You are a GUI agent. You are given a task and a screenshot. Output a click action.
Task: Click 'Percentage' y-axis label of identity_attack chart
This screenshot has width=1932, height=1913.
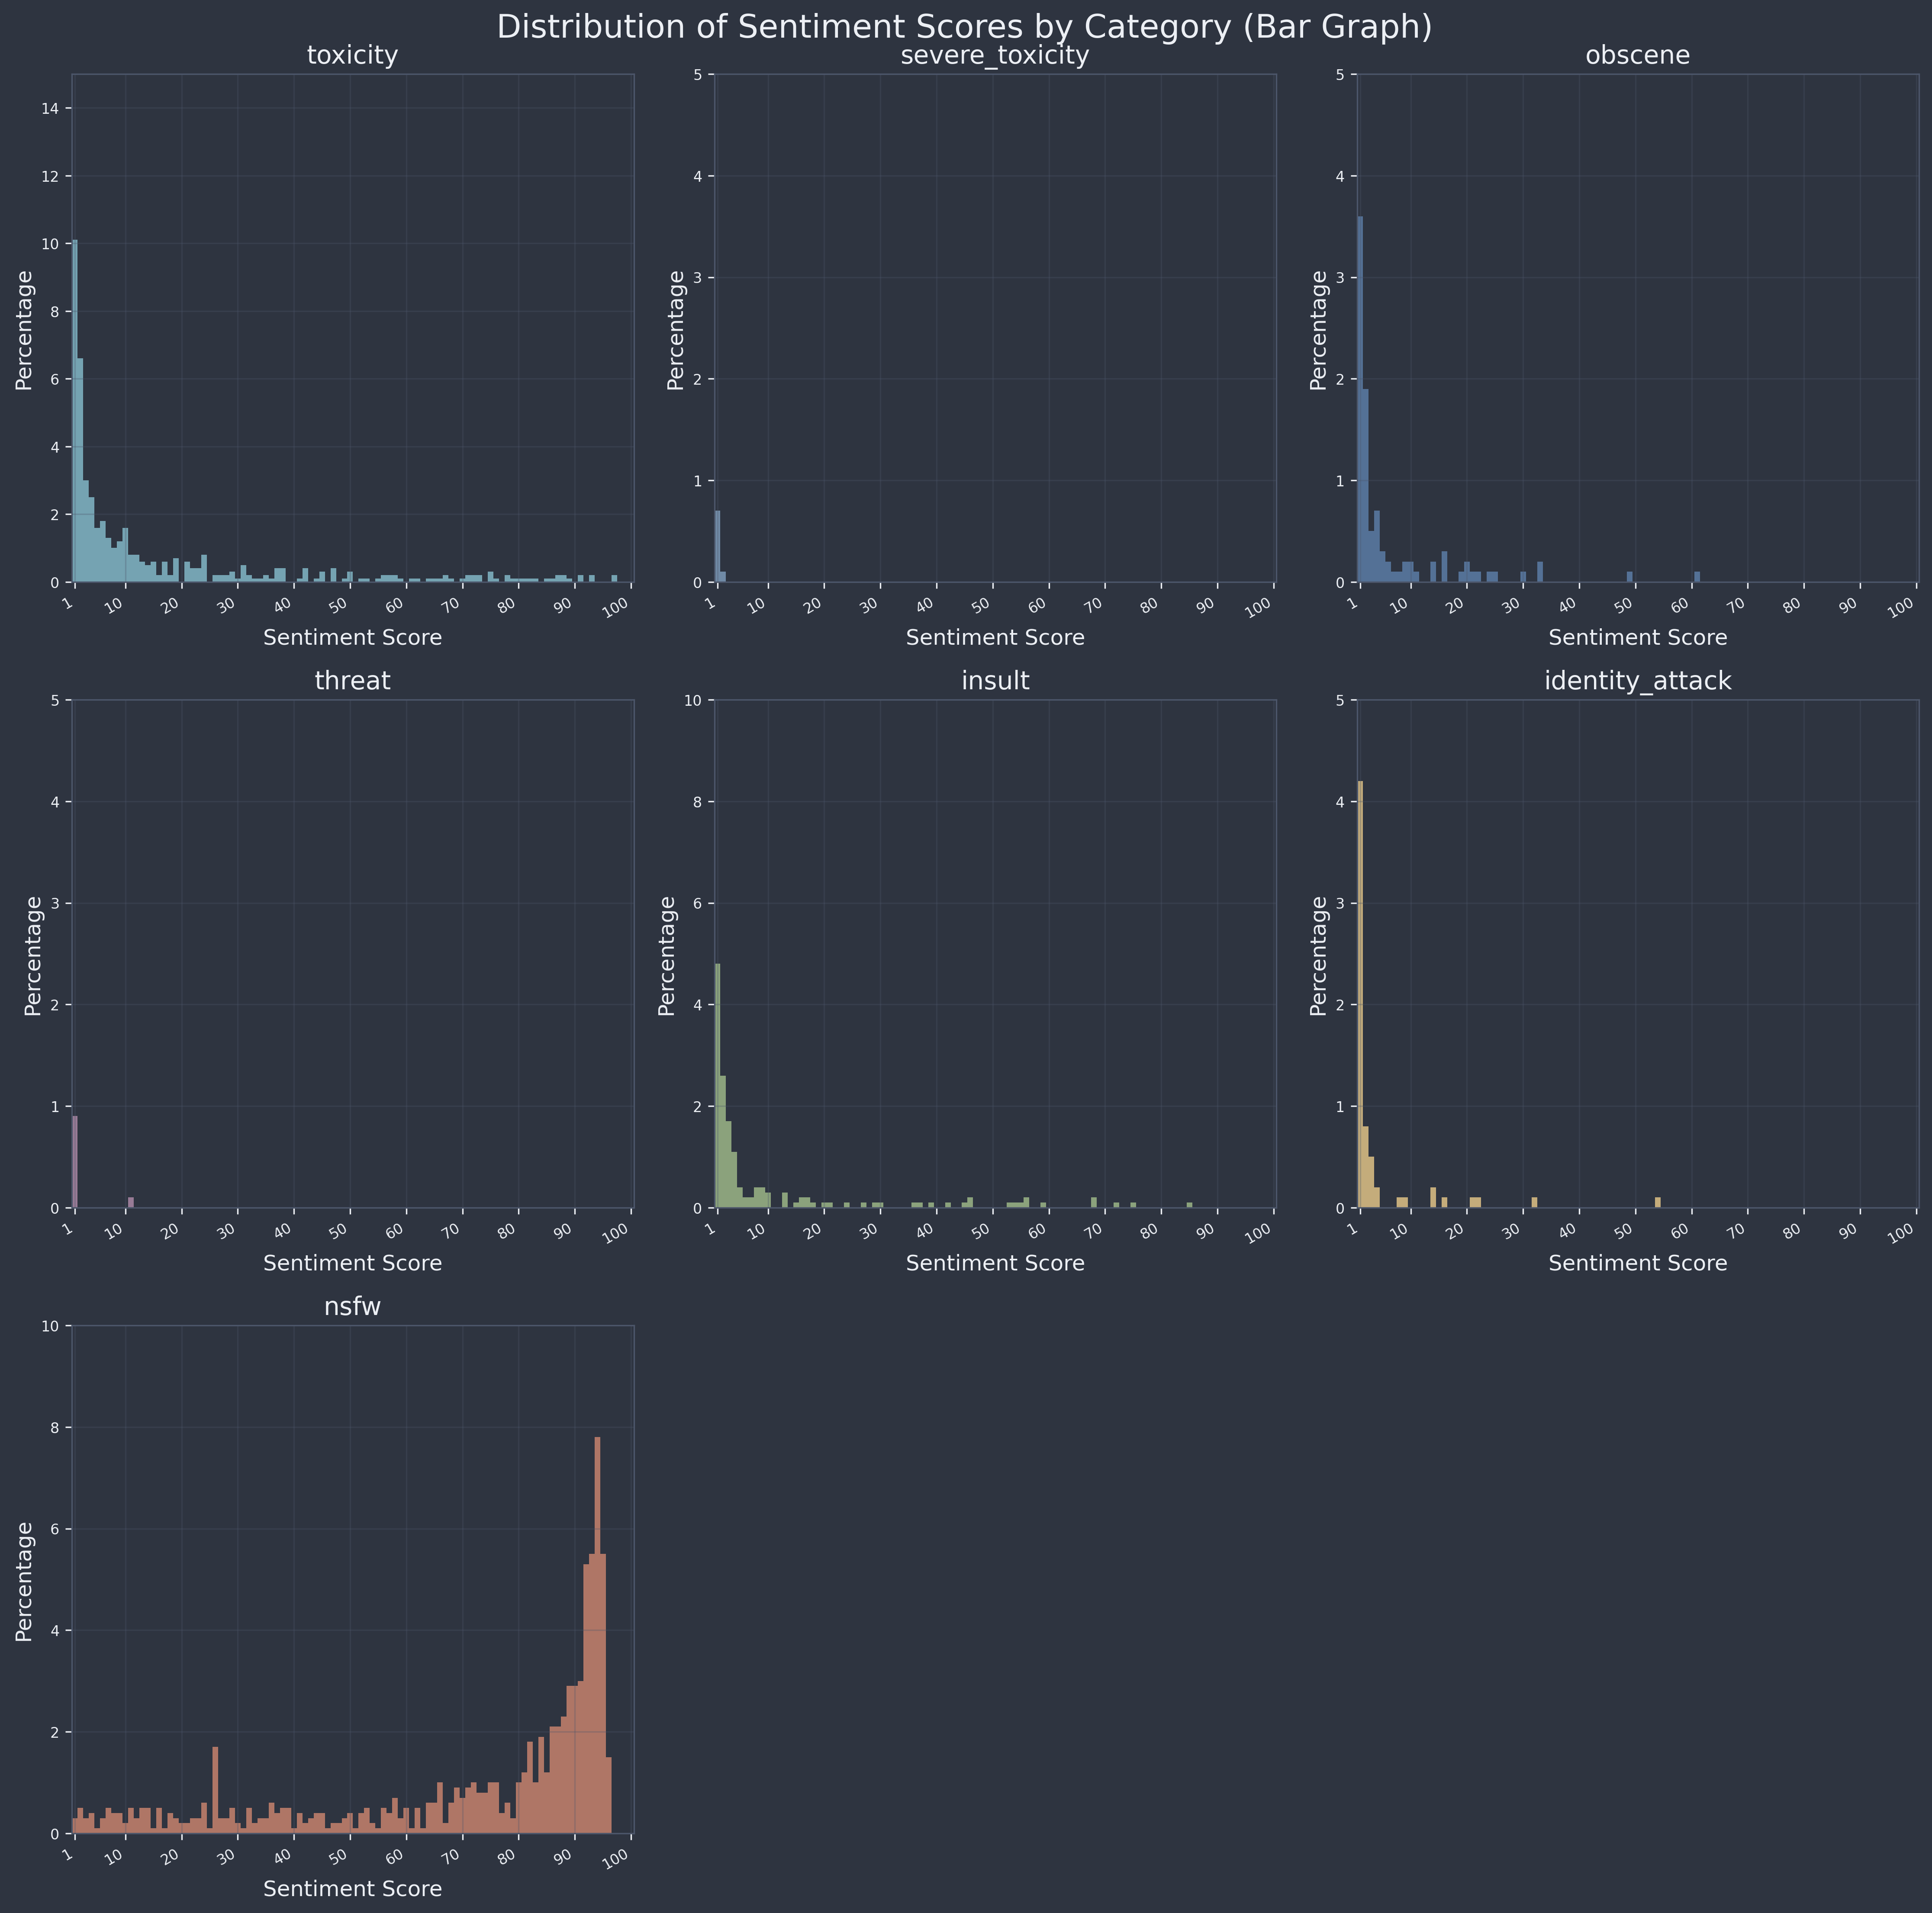pos(1319,955)
